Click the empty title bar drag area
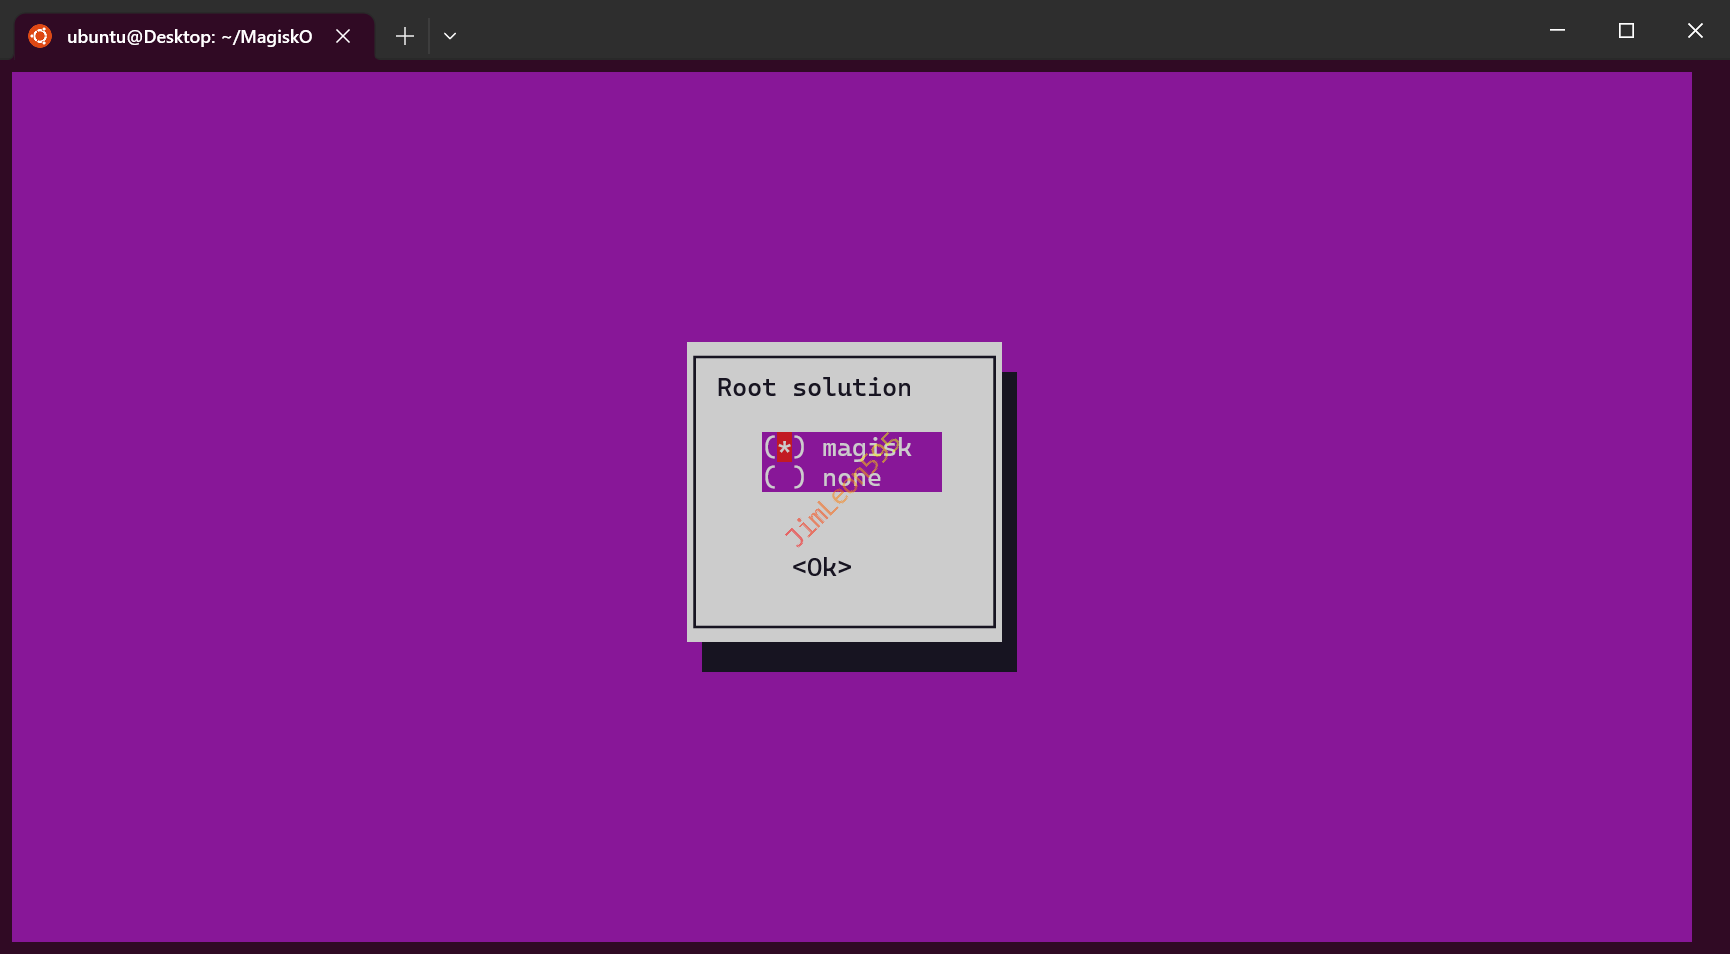1730x954 pixels. coord(1000,30)
